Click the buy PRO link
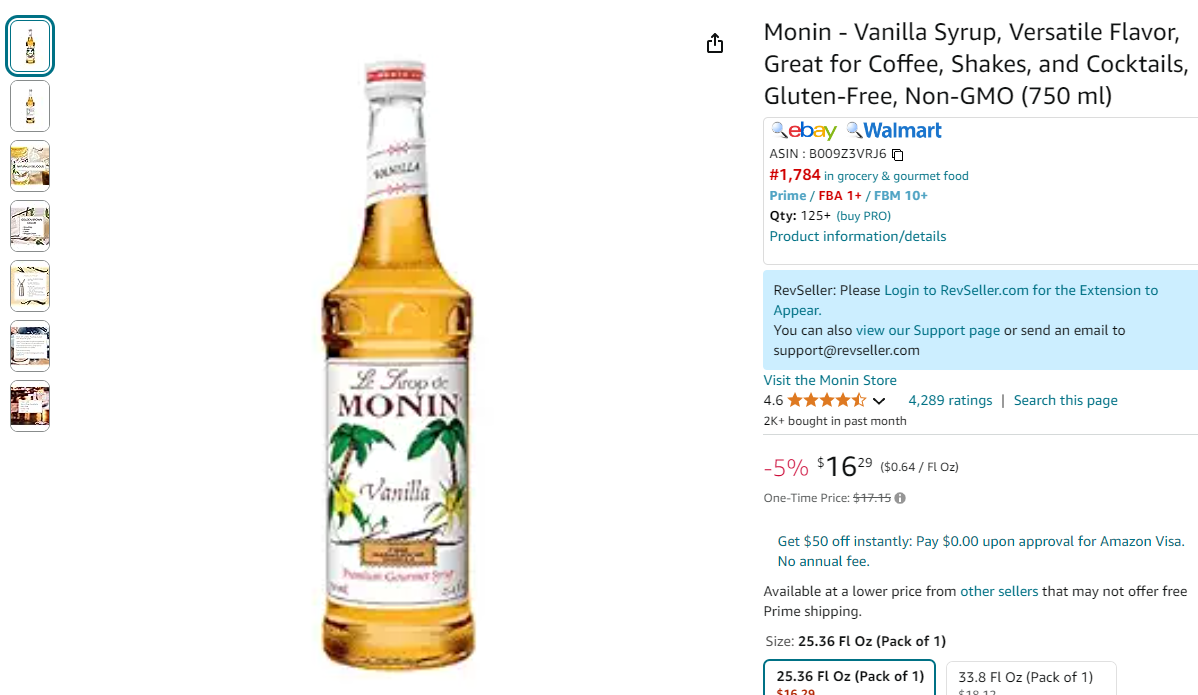1198x695 pixels. (x=863, y=216)
